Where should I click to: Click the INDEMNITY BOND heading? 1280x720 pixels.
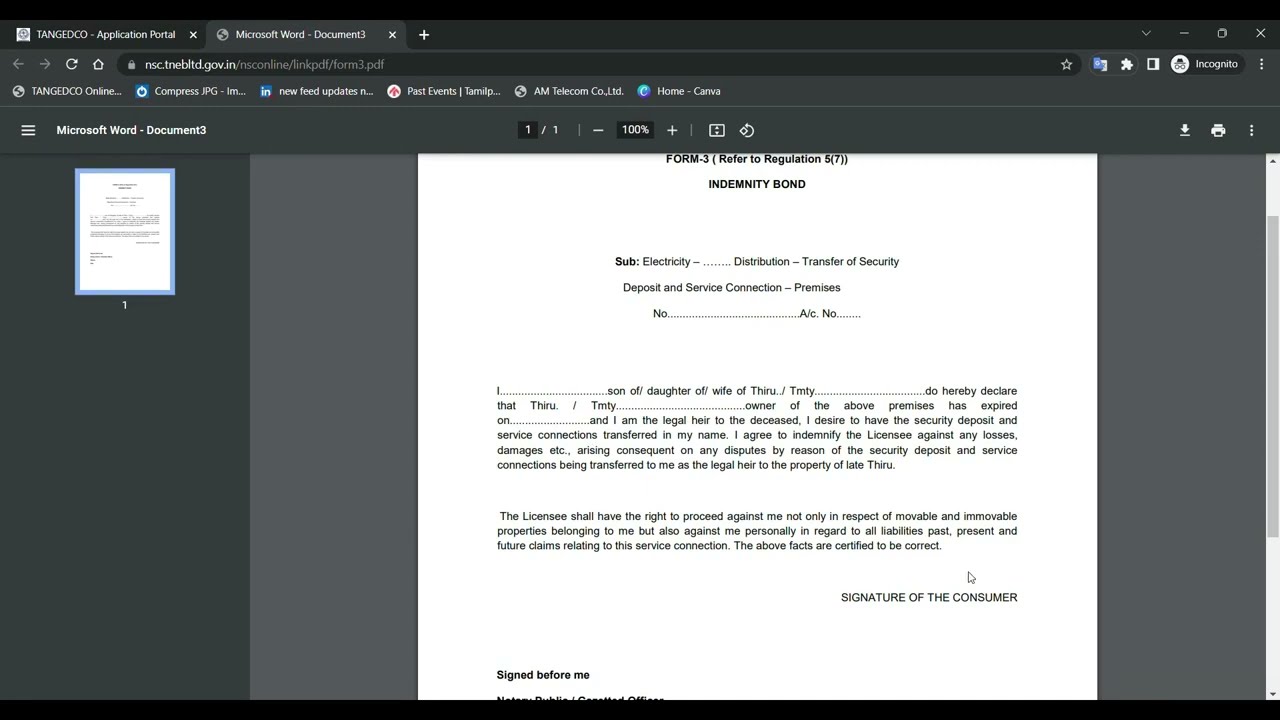pyautogui.click(x=757, y=184)
